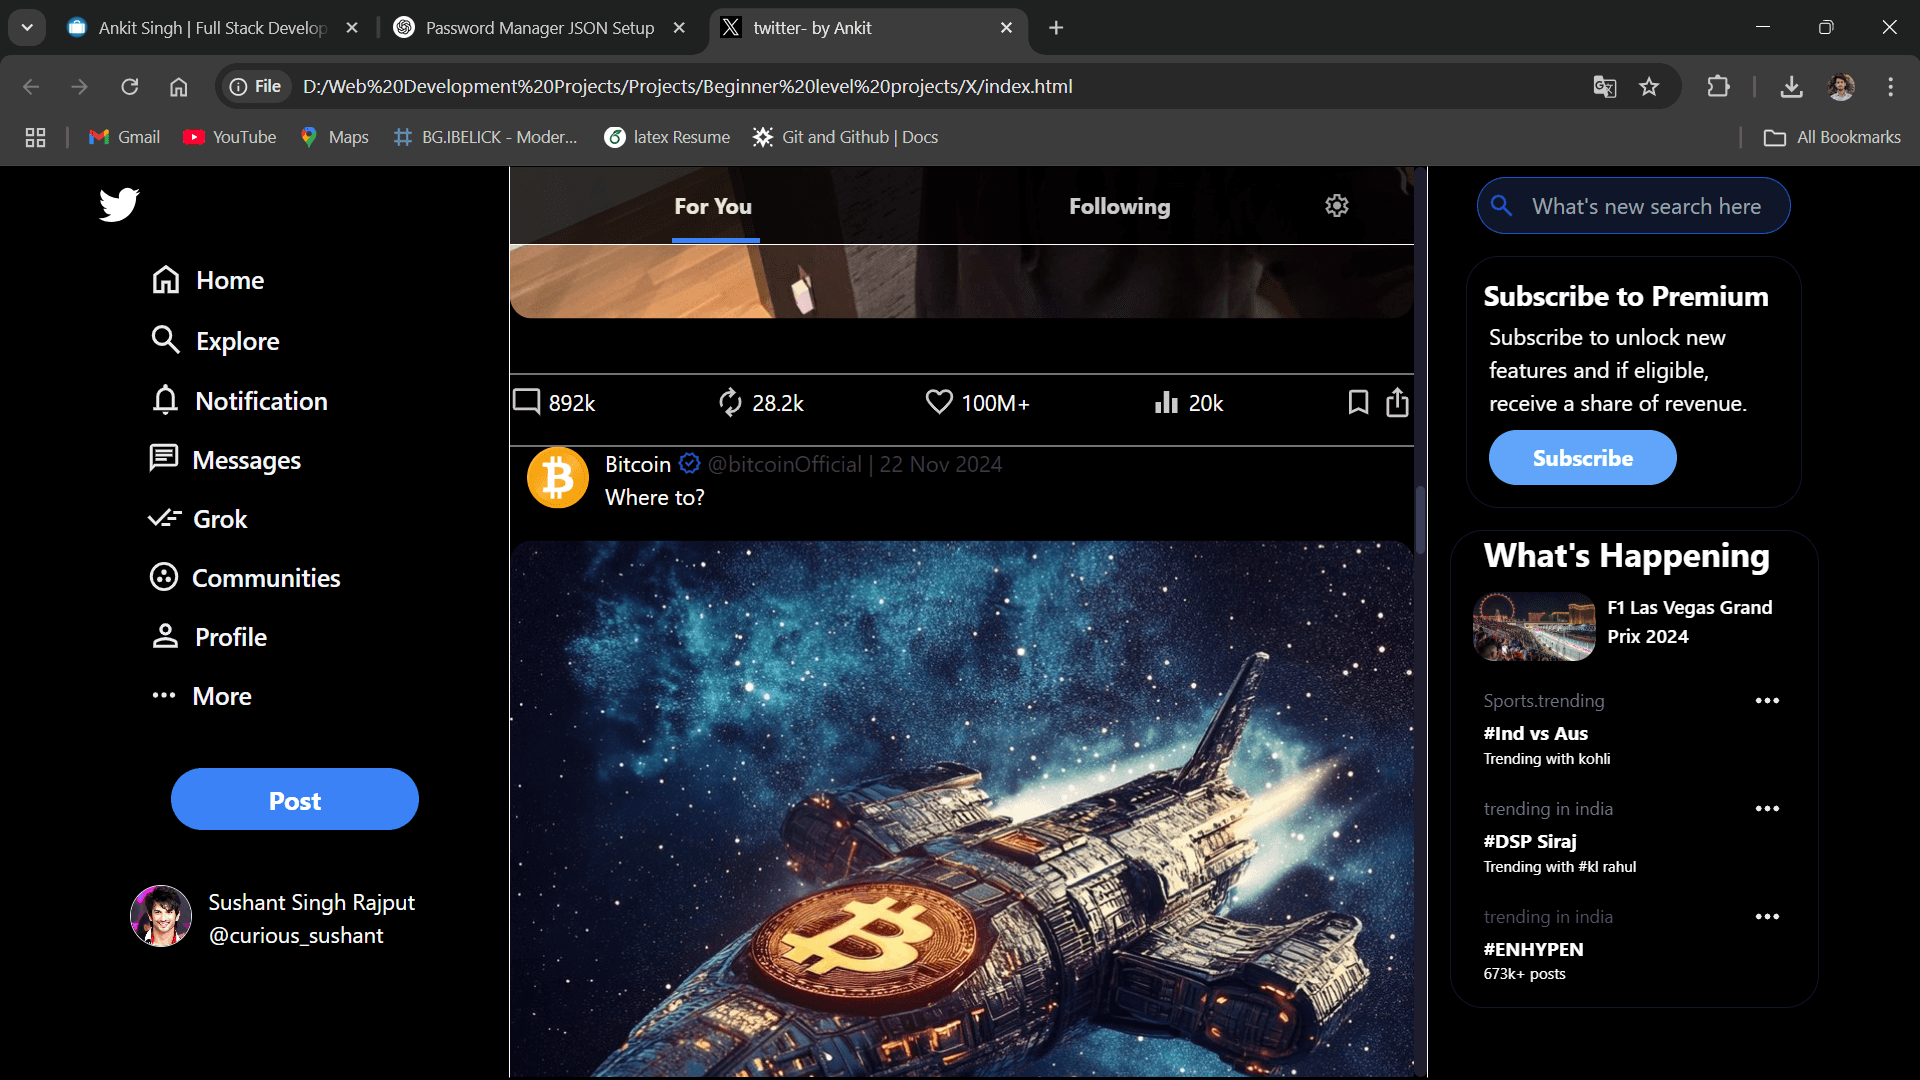Bookmark this page with star icon
The width and height of the screenshot is (1920, 1080).
point(1649,87)
